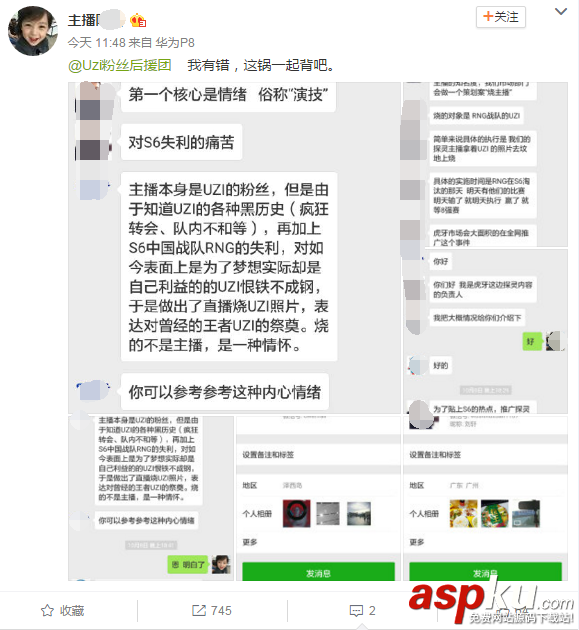The image size is (579, 630).
Task: Click the aspku.com watermark logo
Action: [x=491, y=602]
